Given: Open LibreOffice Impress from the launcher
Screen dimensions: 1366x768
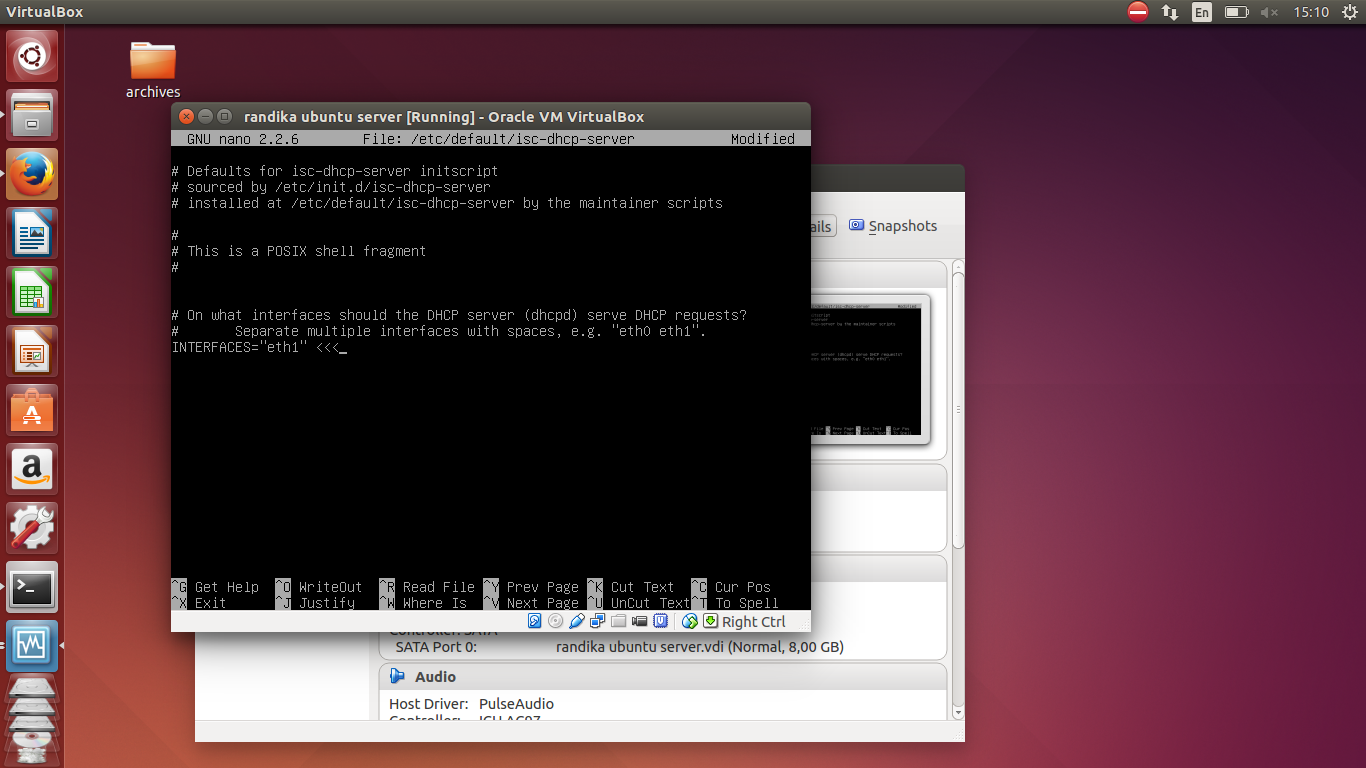Looking at the screenshot, I should [32, 351].
